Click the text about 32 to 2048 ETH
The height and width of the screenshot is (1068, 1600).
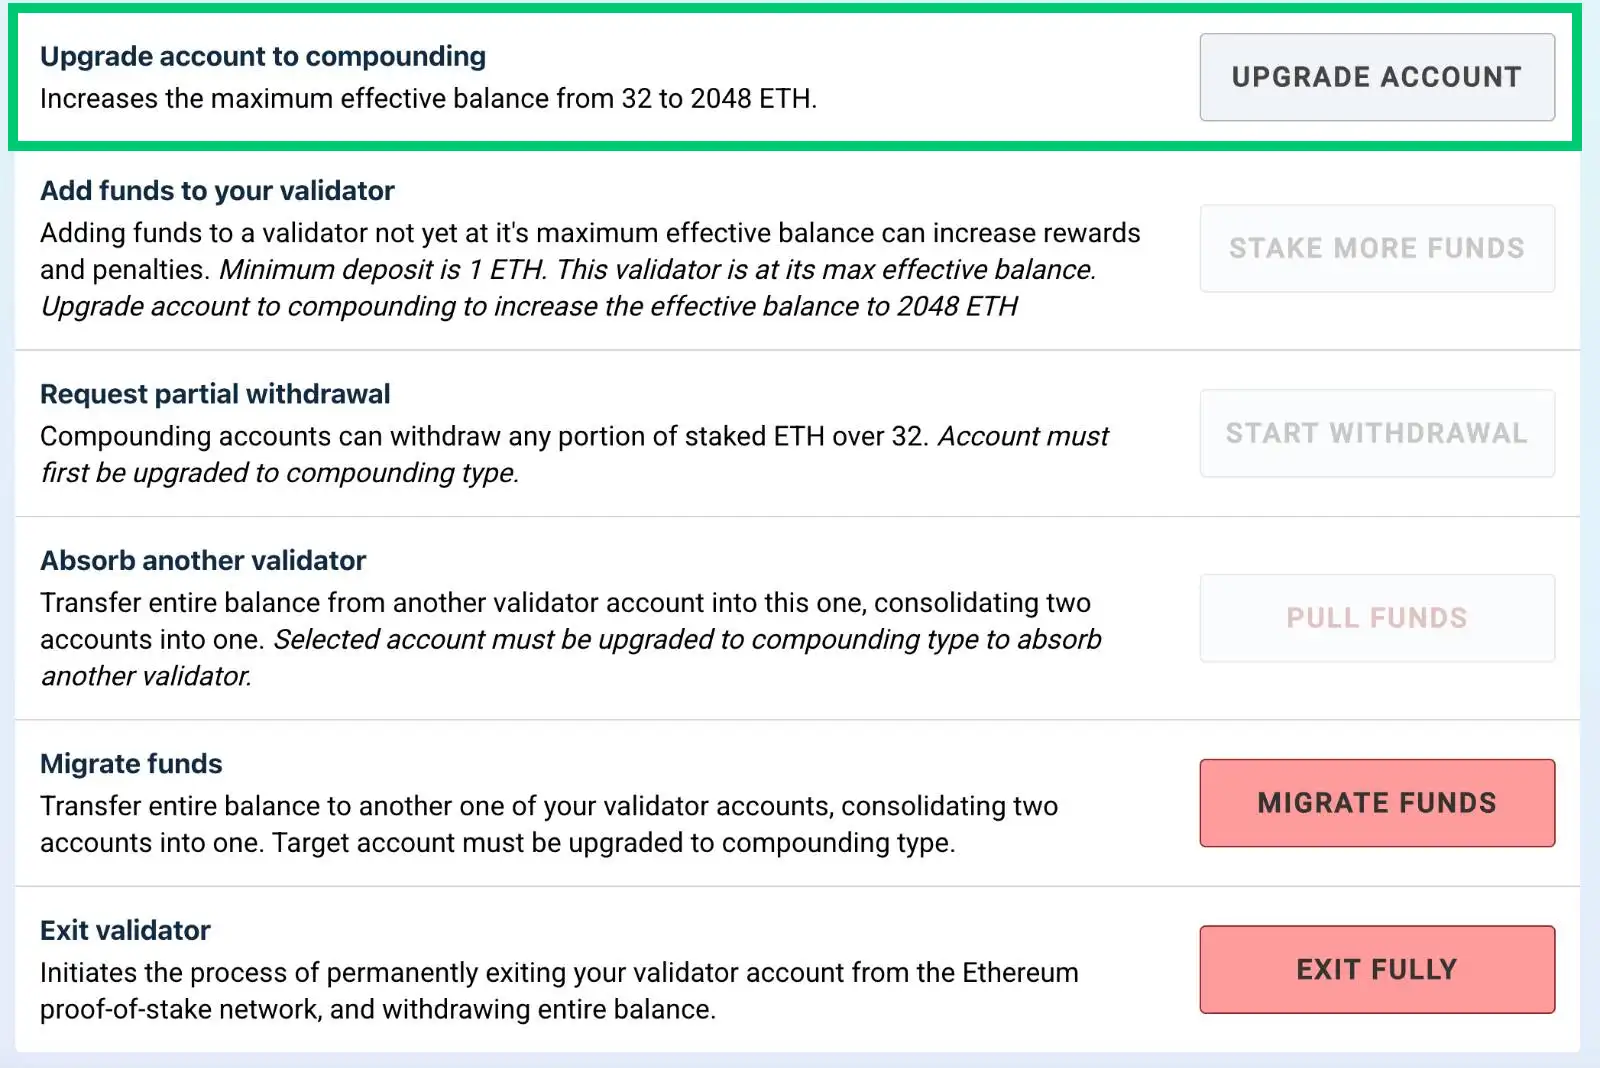click(x=428, y=98)
